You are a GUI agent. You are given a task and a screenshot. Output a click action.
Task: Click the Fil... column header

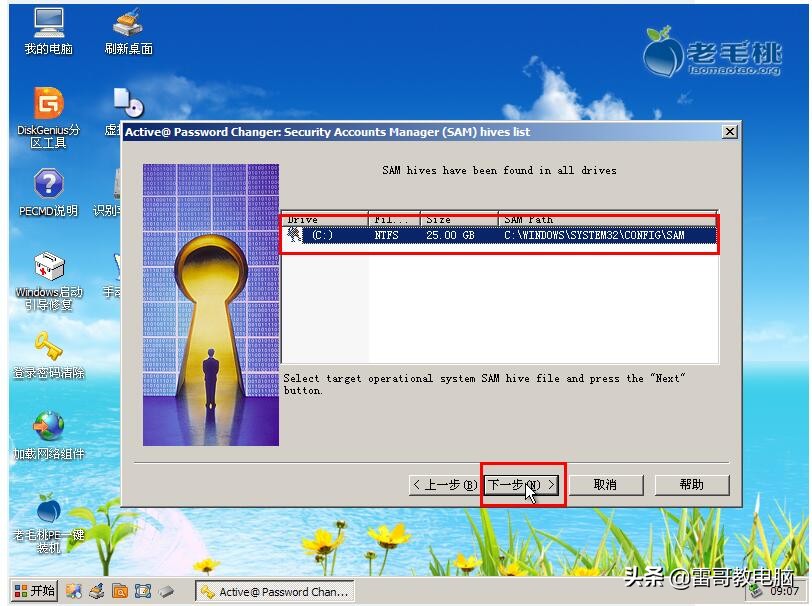coord(394,220)
